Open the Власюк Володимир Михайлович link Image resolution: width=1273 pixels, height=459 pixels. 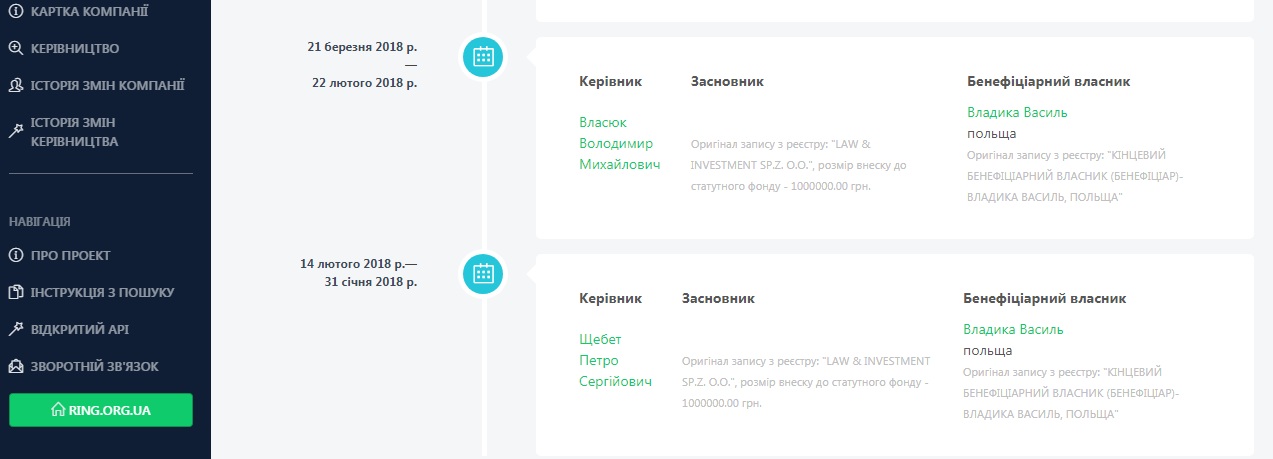click(x=619, y=143)
